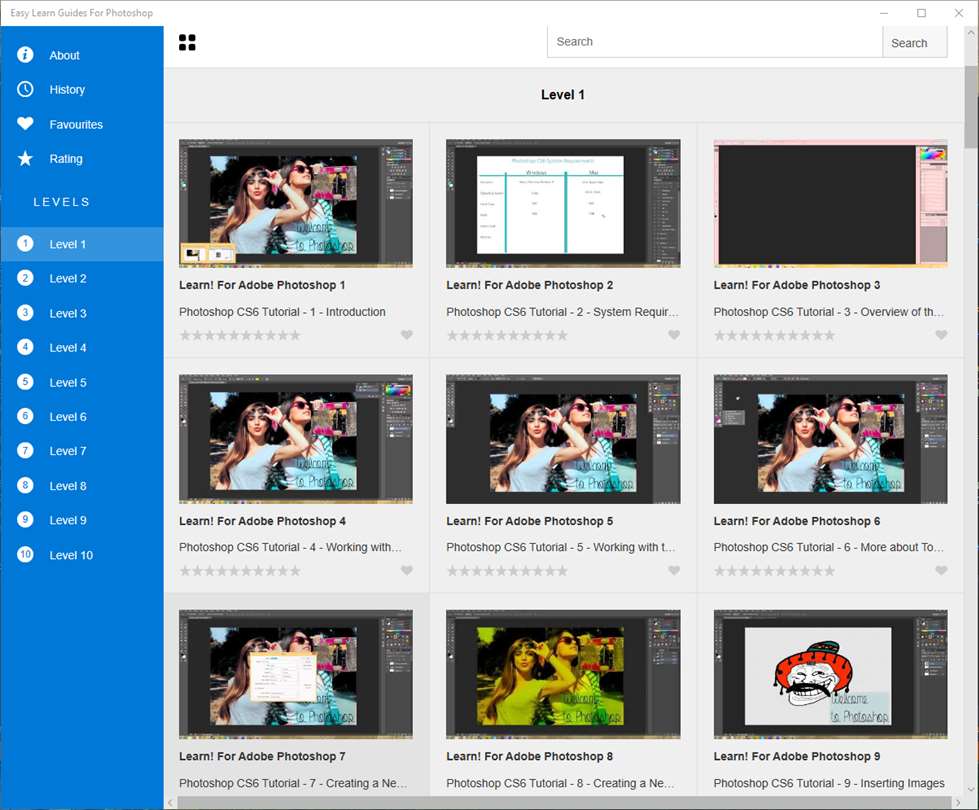Click the Level 5 number badge
This screenshot has height=810, width=979.
pyautogui.click(x=25, y=382)
